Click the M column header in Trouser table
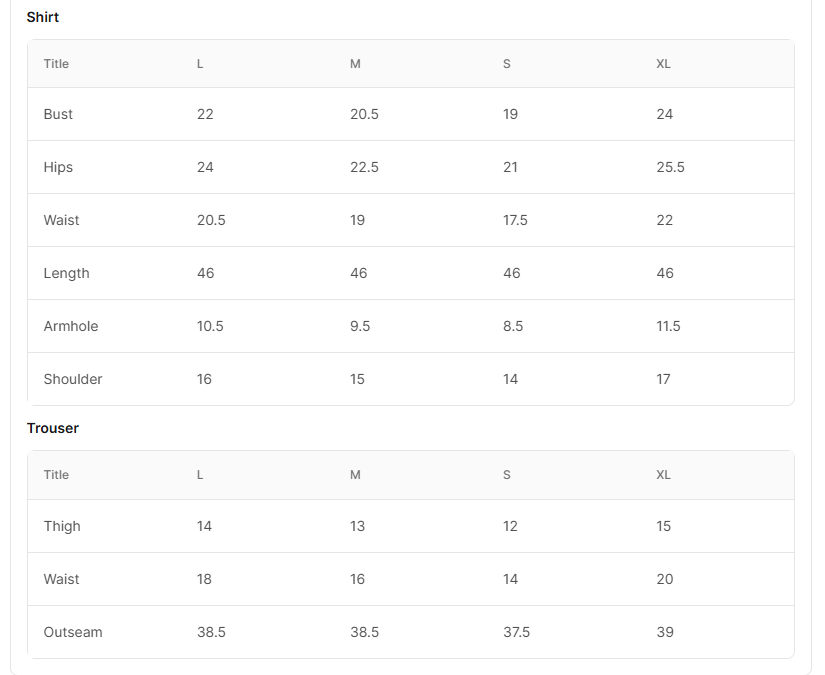This screenshot has height=675, width=825. (355, 475)
